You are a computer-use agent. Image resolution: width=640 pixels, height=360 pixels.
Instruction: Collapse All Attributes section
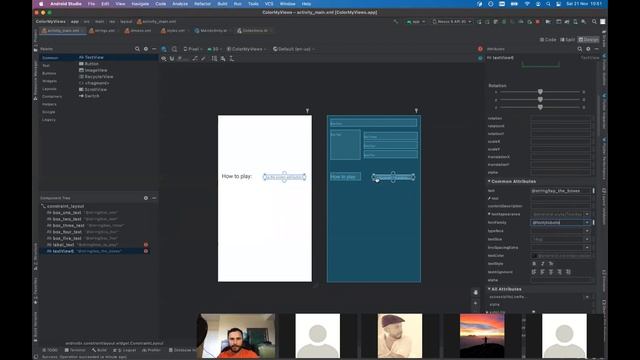[489, 289]
